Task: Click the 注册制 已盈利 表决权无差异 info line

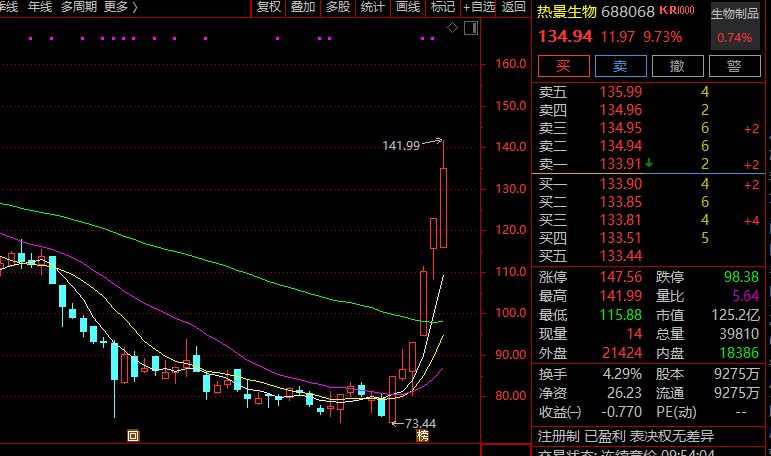Action: point(625,436)
